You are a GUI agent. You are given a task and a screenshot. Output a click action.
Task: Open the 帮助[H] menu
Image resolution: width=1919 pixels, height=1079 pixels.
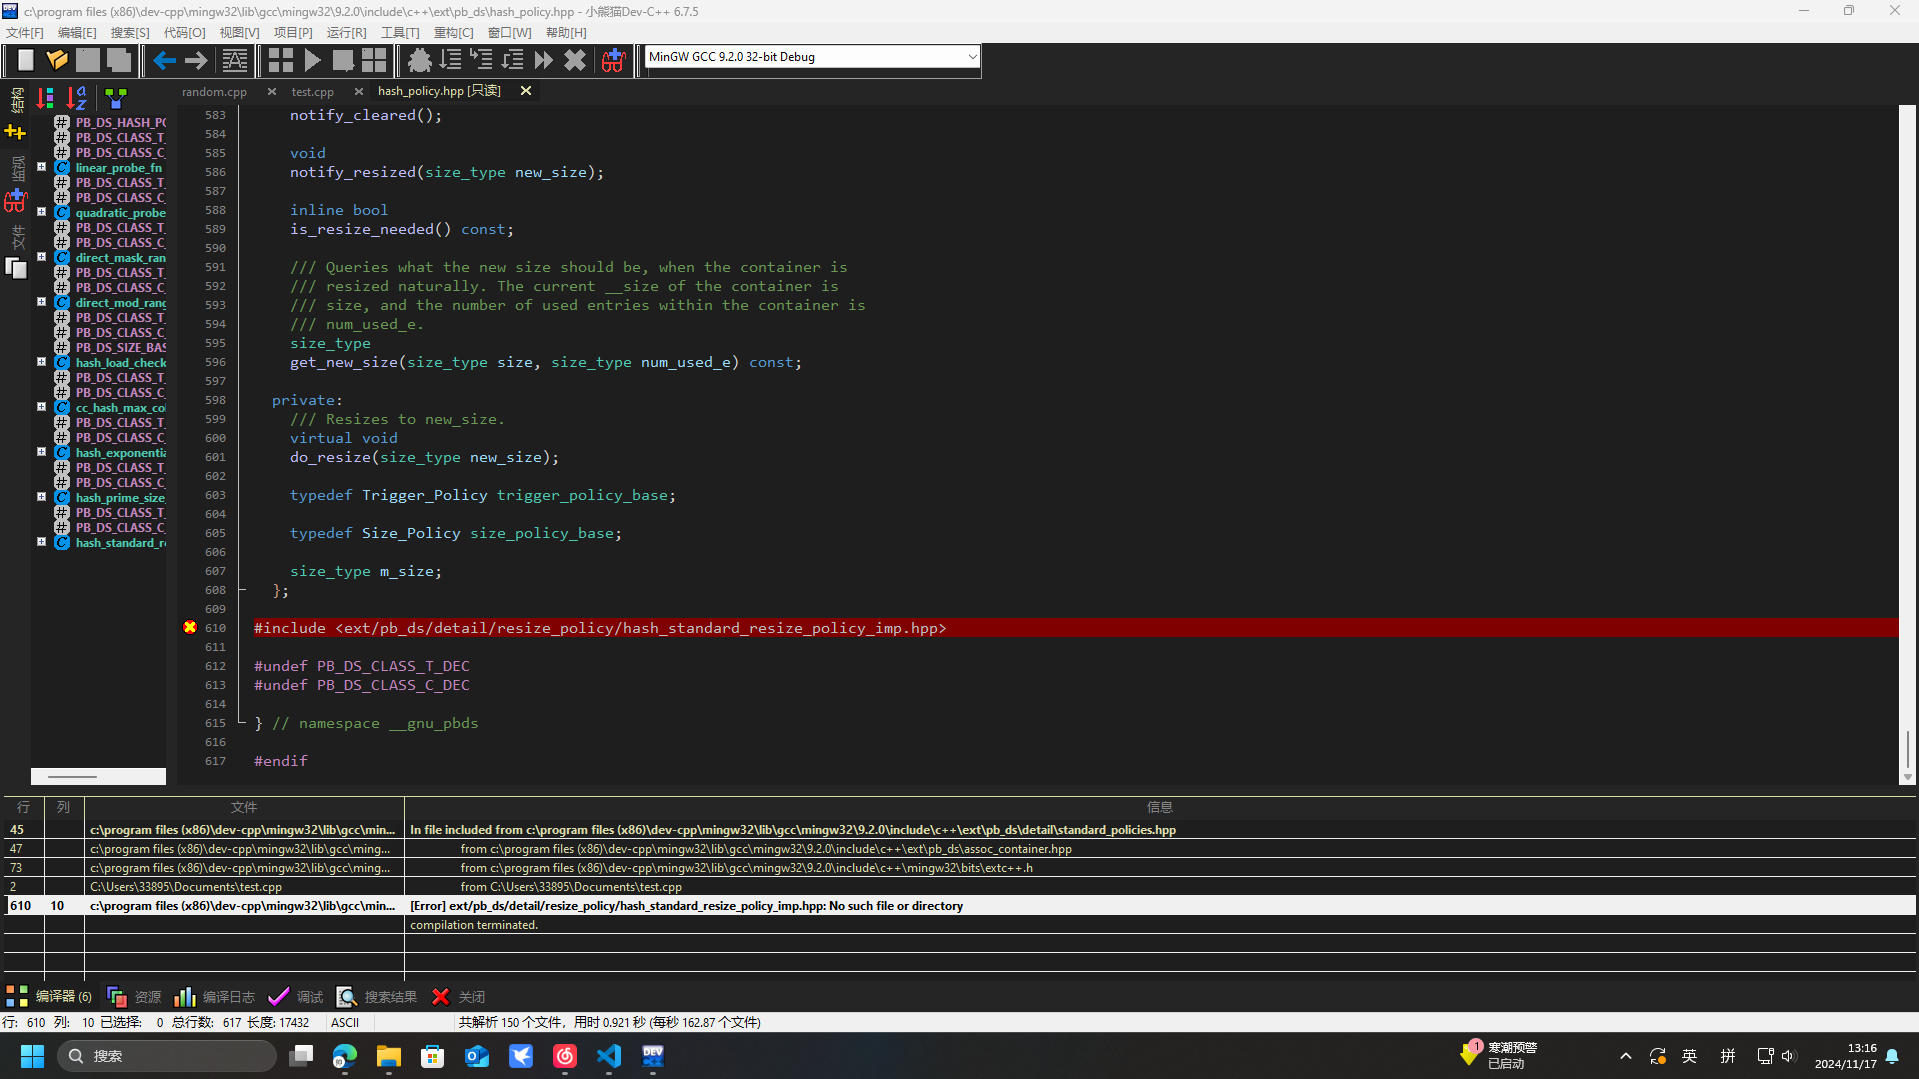coord(566,33)
